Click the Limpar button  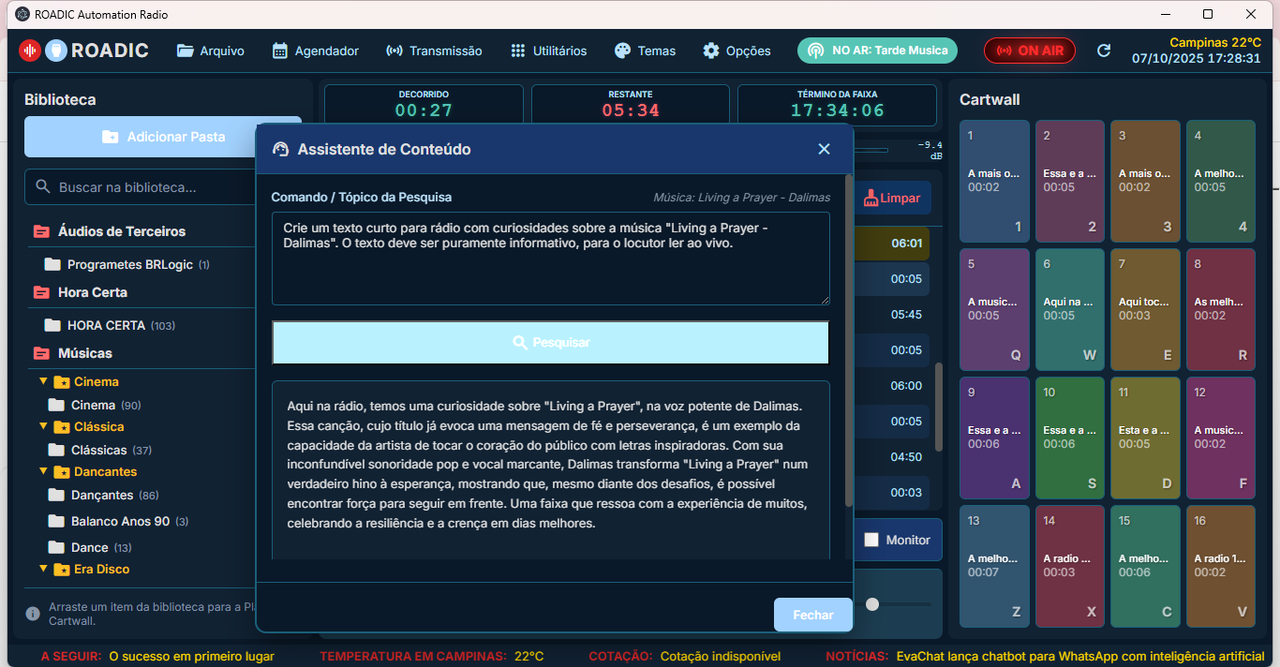coord(892,198)
